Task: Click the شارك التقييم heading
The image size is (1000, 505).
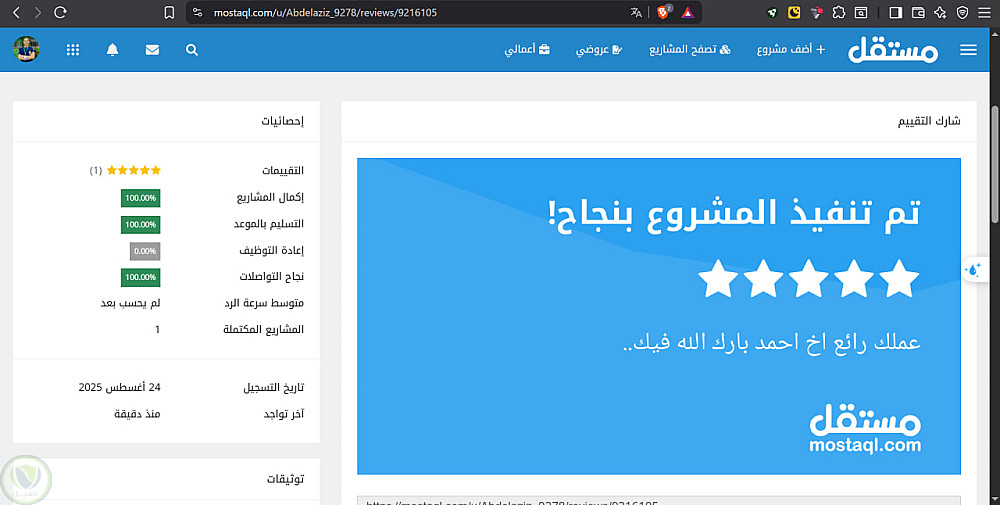Action: tap(929, 121)
